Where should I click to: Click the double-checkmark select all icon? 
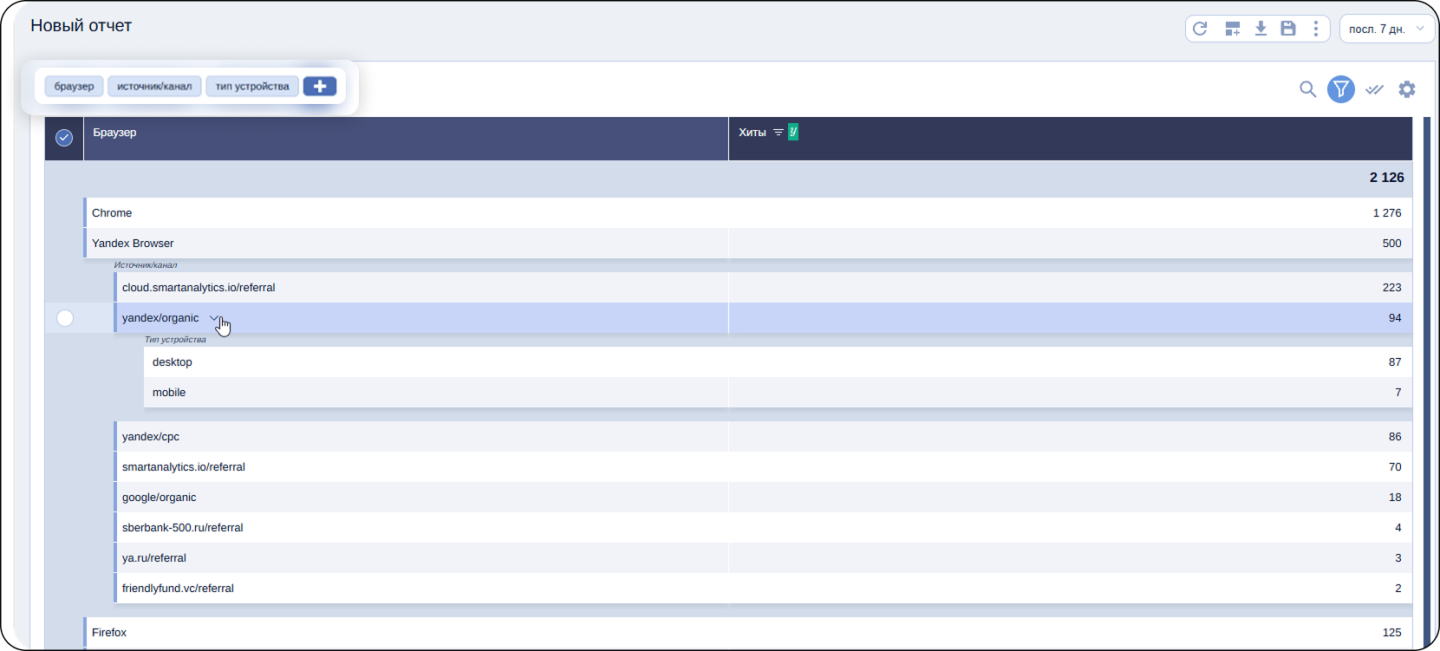coord(1374,89)
